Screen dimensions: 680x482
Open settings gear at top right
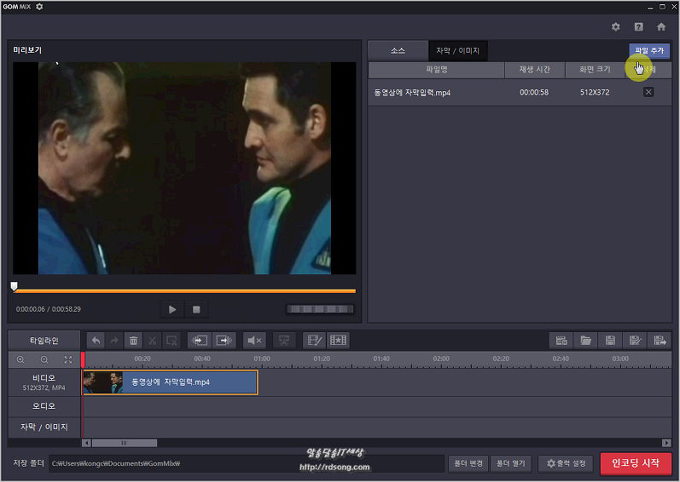pos(616,27)
